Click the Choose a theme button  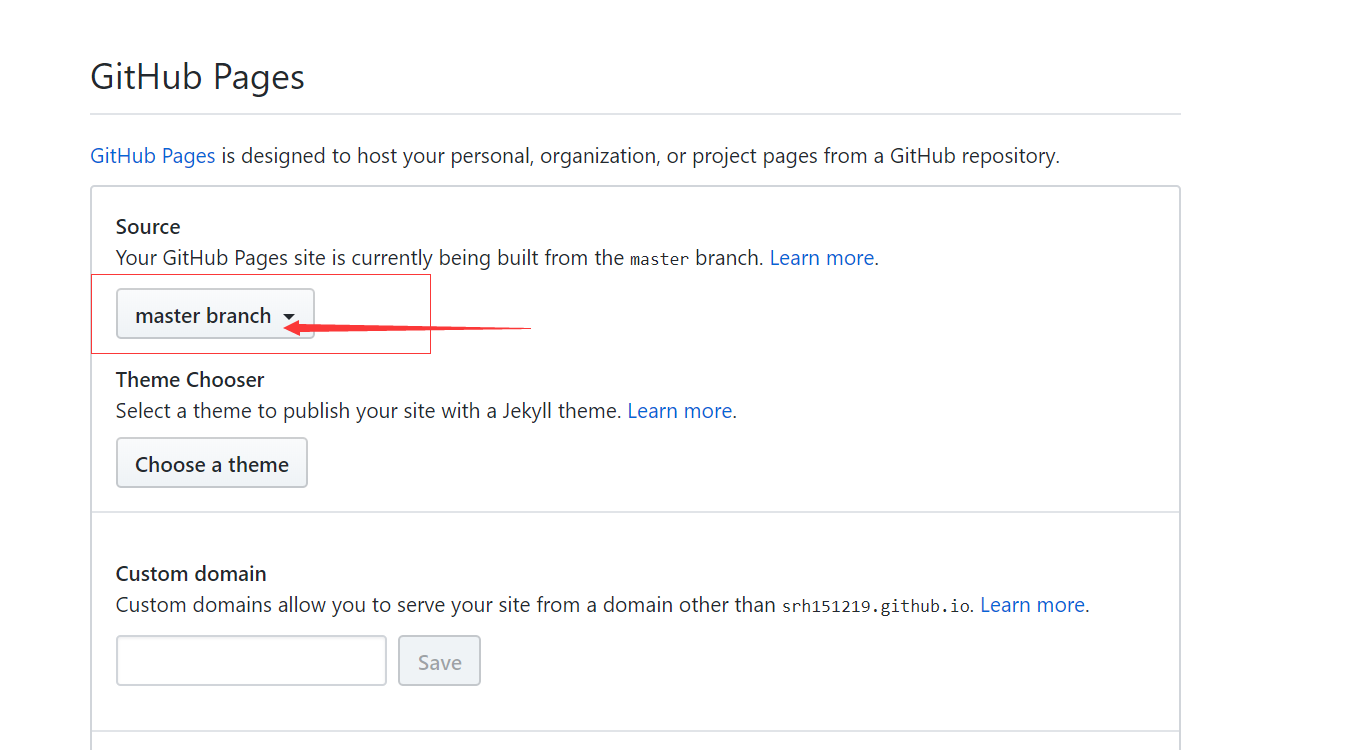(212, 463)
